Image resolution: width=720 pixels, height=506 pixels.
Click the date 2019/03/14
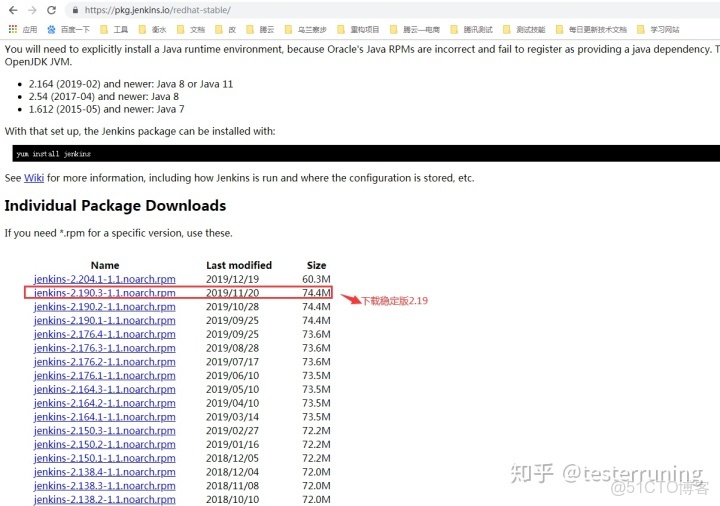pos(232,417)
